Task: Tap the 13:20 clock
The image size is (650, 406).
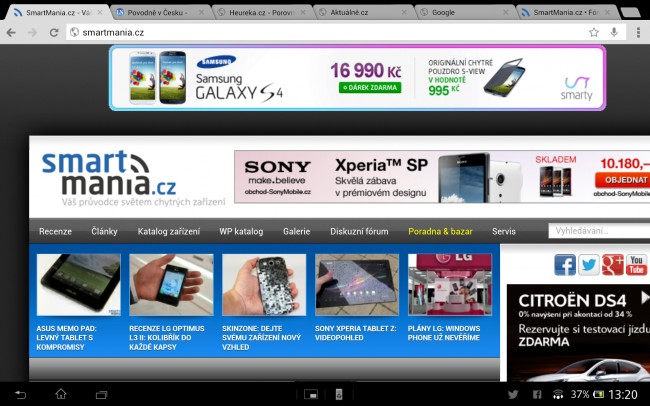Action: coord(623,394)
